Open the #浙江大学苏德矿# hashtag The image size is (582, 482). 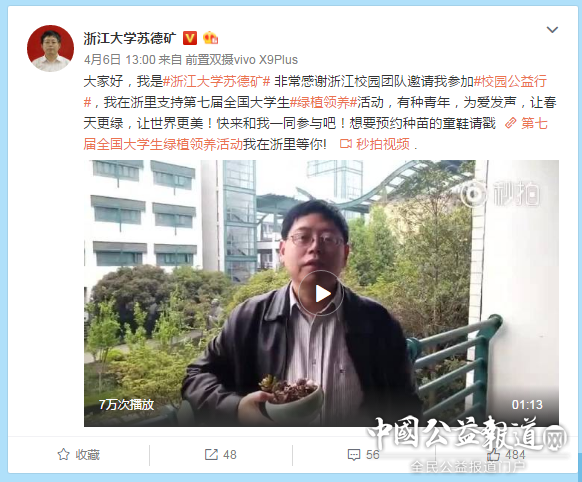pos(217,81)
